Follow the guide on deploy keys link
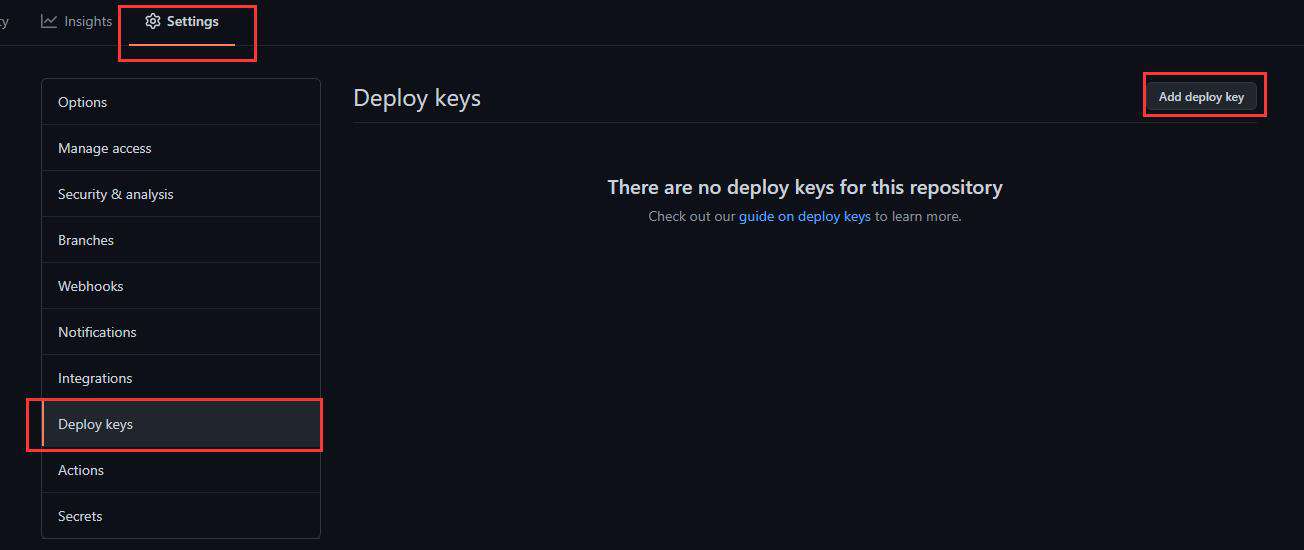The width and height of the screenshot is (1304, 550). click(805, 216)
